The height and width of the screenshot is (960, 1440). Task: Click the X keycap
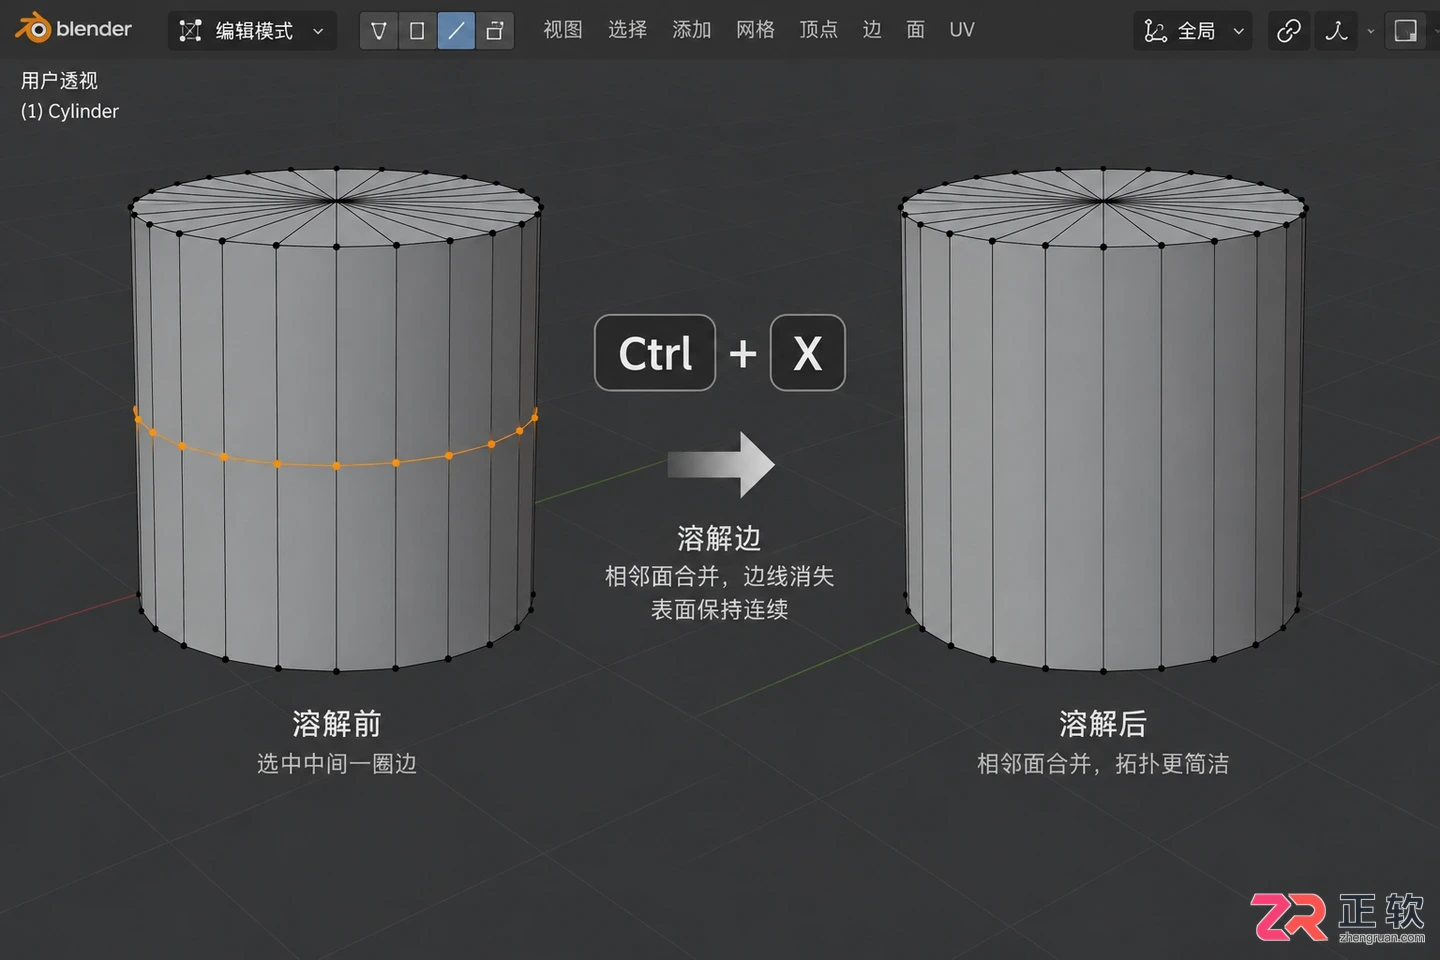point(808,353)
